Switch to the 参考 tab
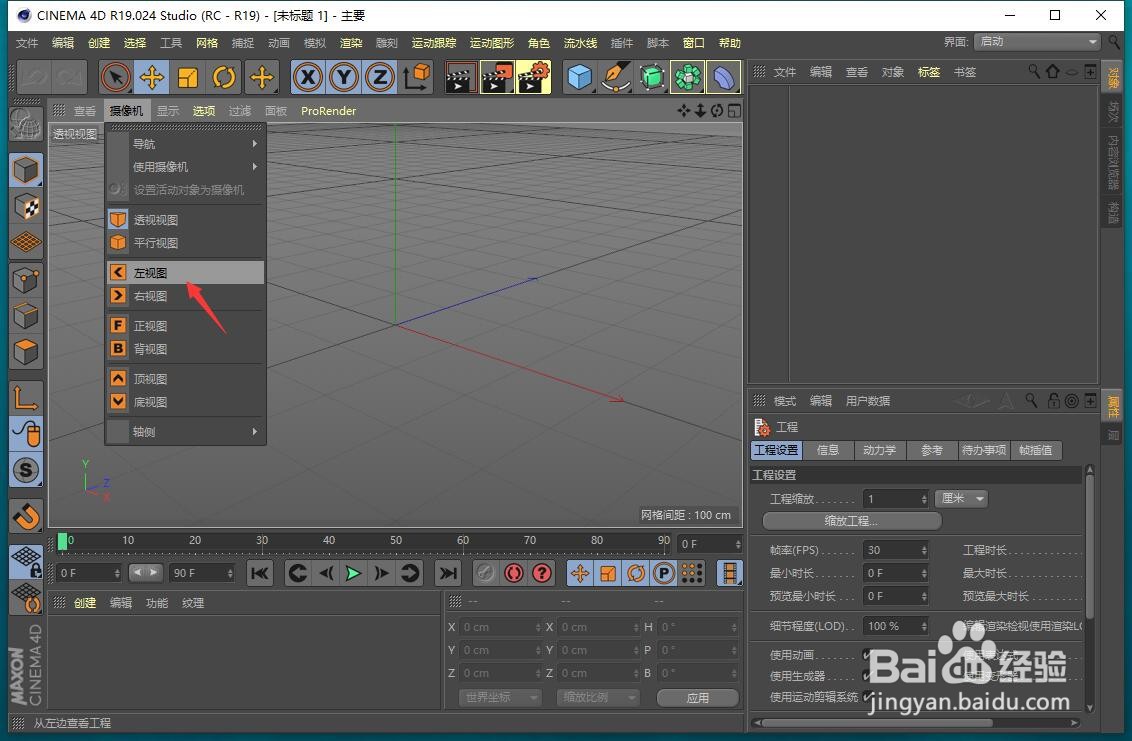This screenshot has width=1132, height=741. 931,450
